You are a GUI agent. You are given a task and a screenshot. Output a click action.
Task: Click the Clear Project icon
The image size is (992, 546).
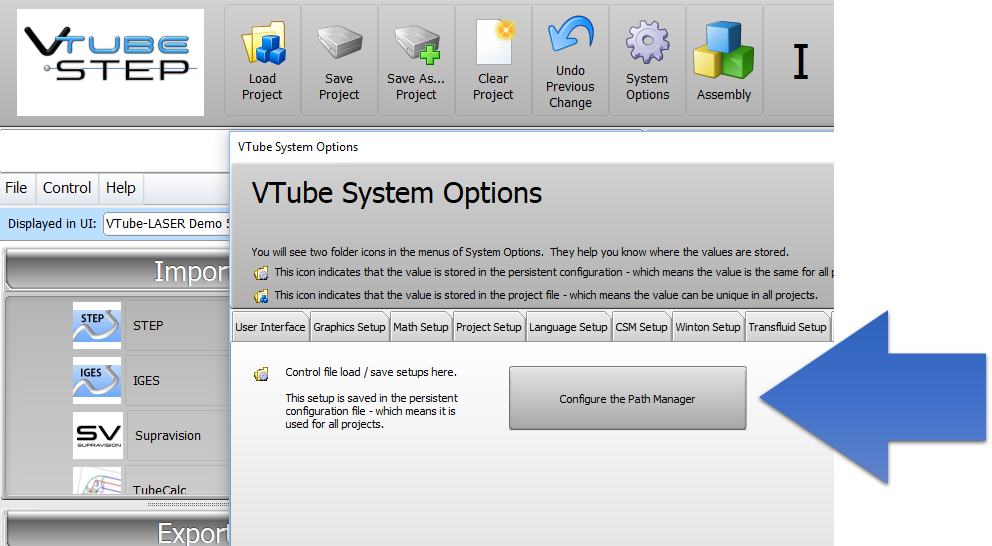coord(493,59)
